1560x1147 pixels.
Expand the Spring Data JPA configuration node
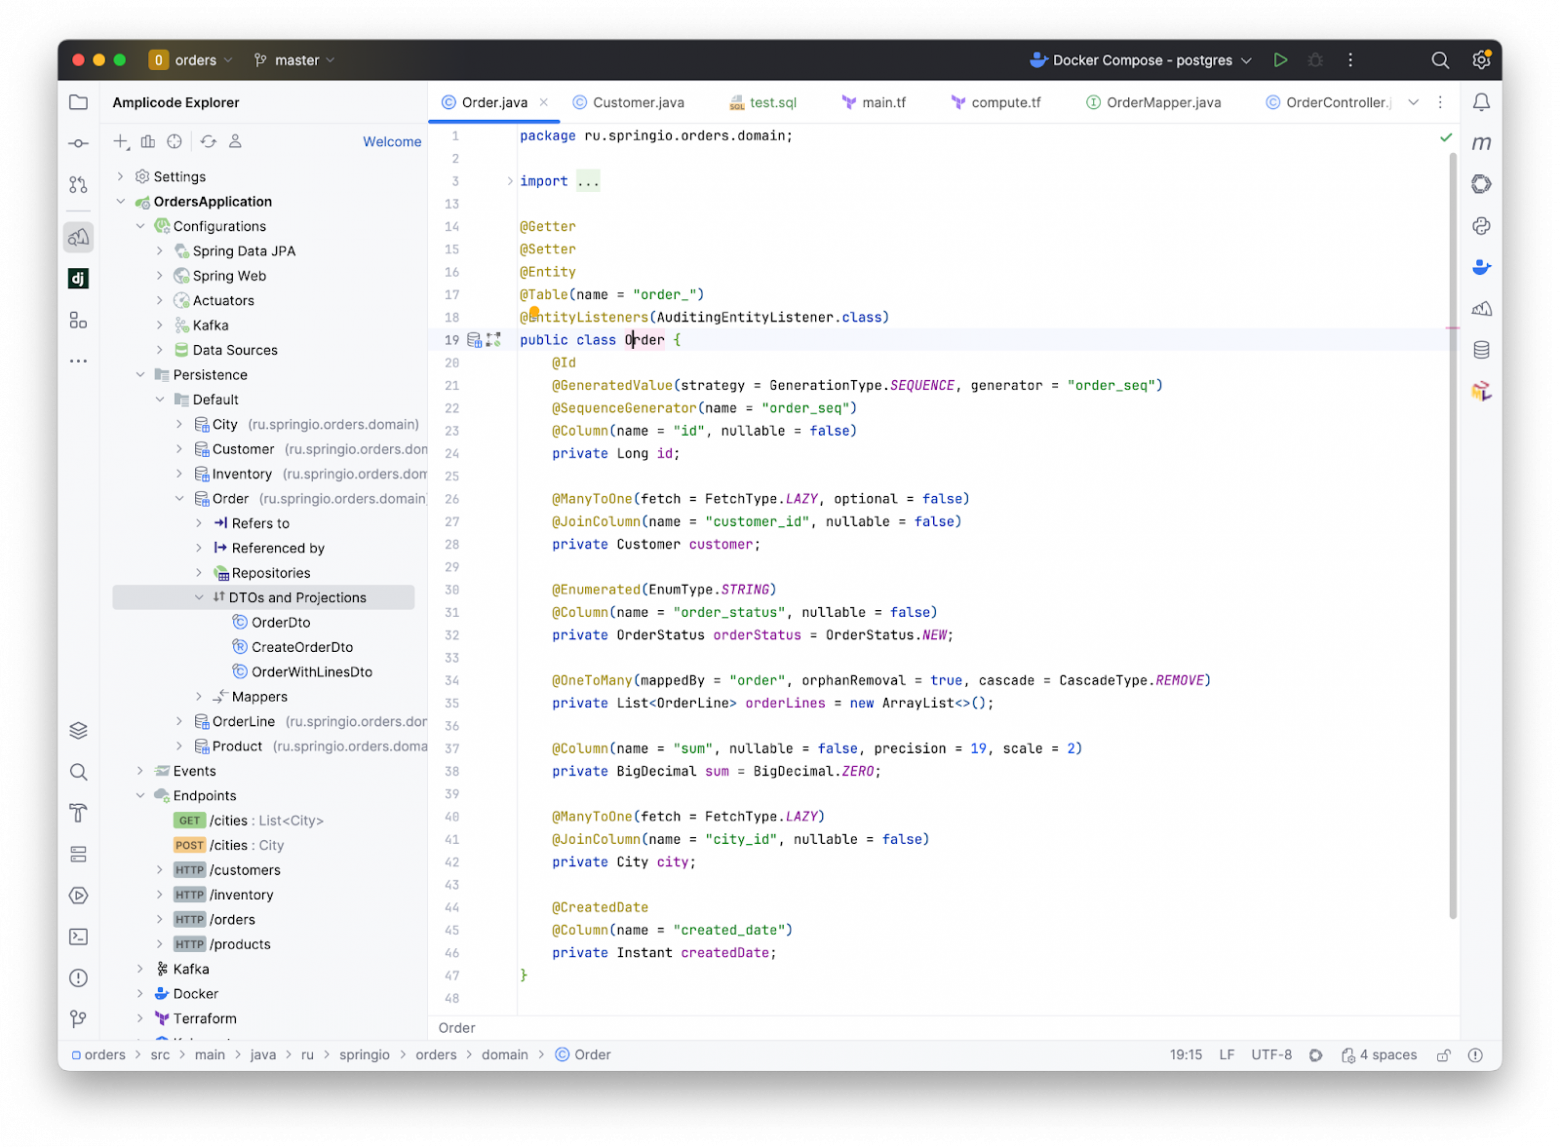pos(159,251)
